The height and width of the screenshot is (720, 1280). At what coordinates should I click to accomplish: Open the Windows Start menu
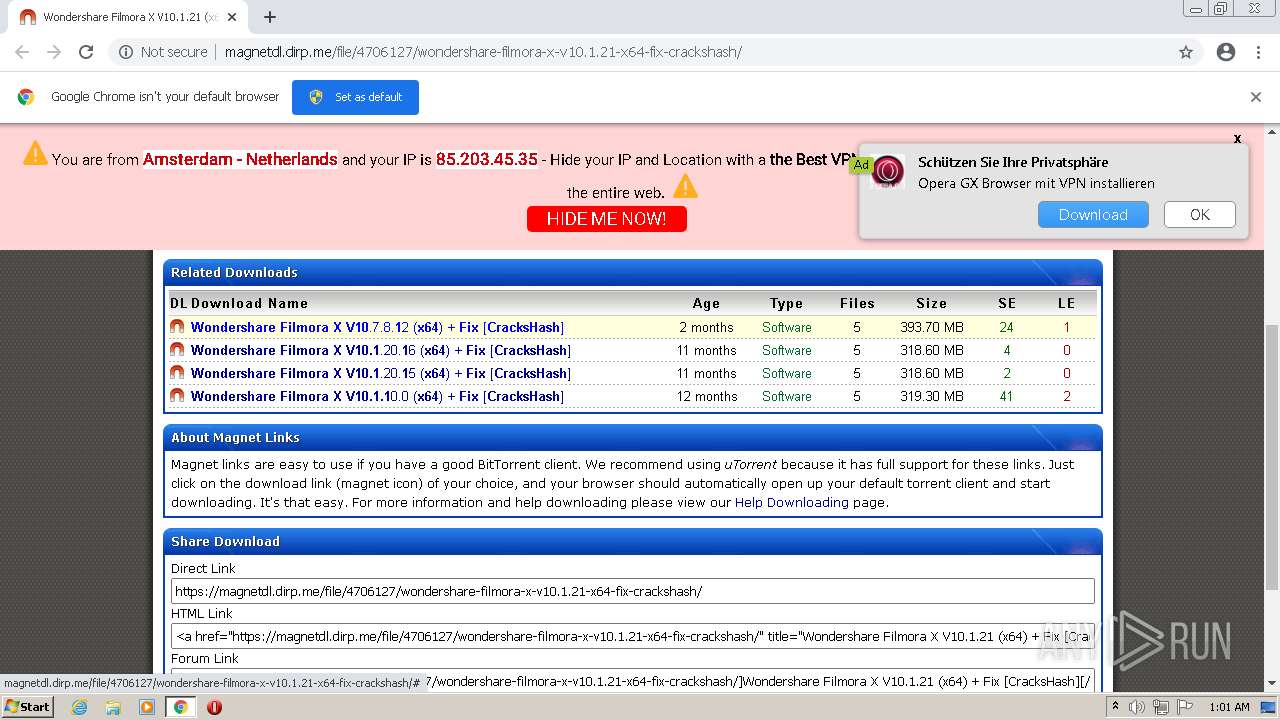tap(27, 706)
